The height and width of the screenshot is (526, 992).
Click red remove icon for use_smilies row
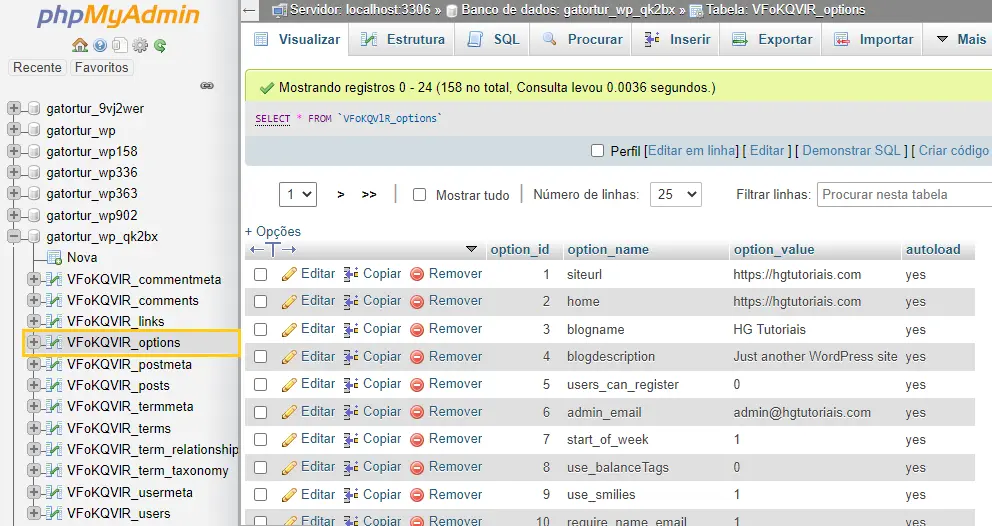[x=417, y=495]
